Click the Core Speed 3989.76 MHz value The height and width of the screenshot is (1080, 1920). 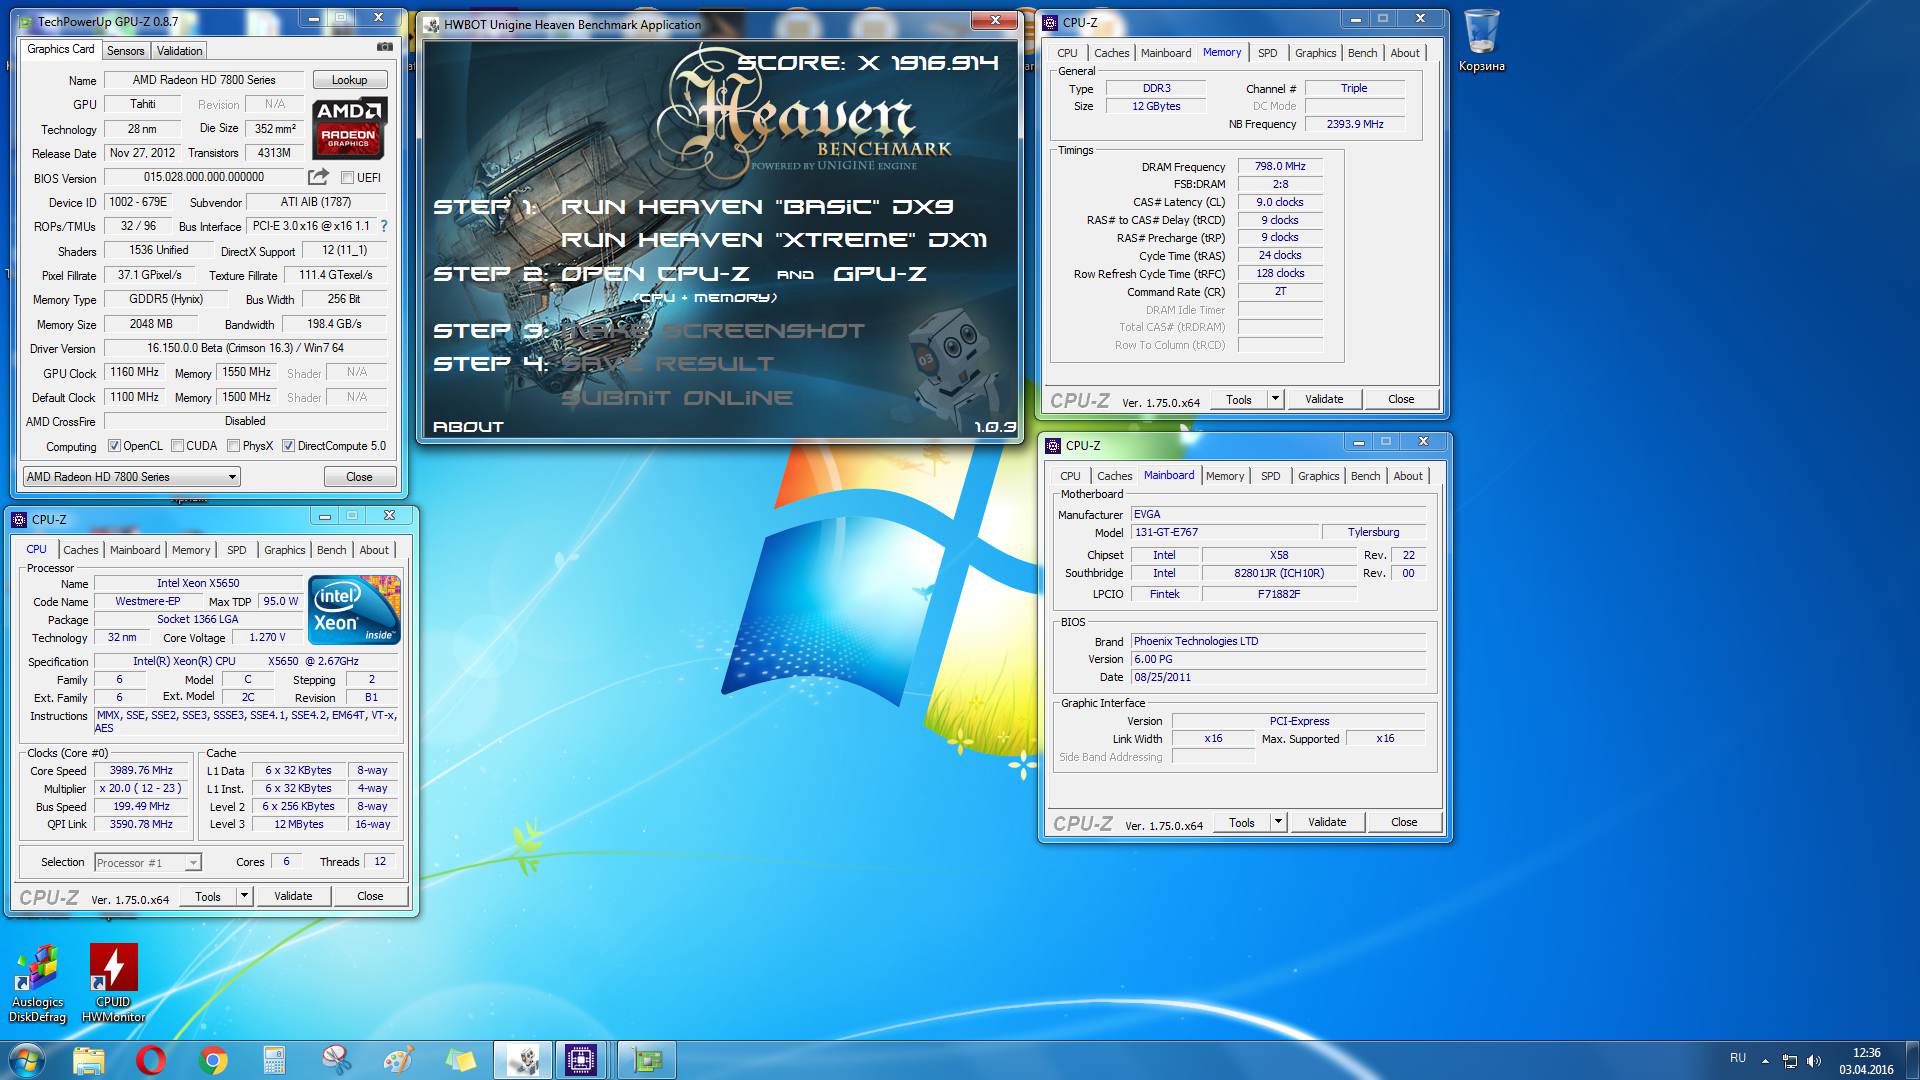(141, 771)
